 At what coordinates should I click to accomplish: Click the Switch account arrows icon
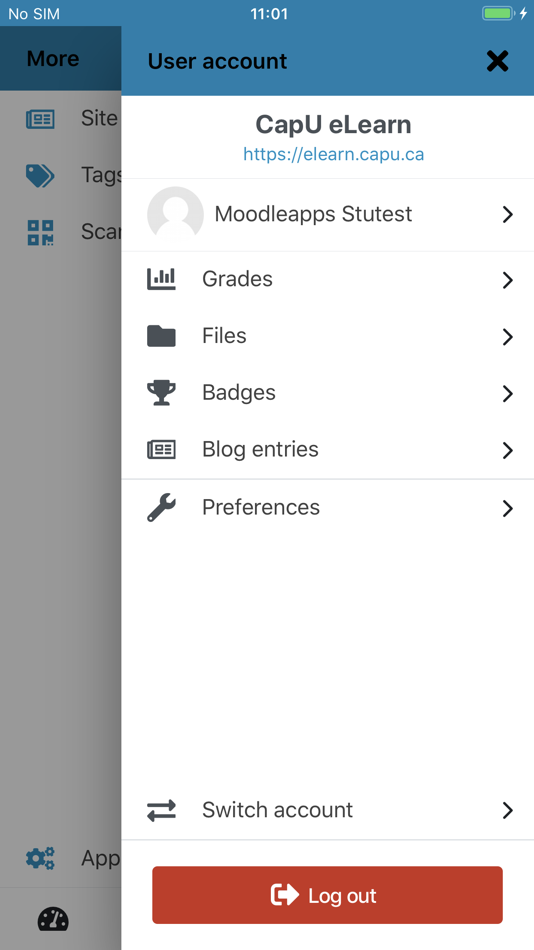[161, 810]
